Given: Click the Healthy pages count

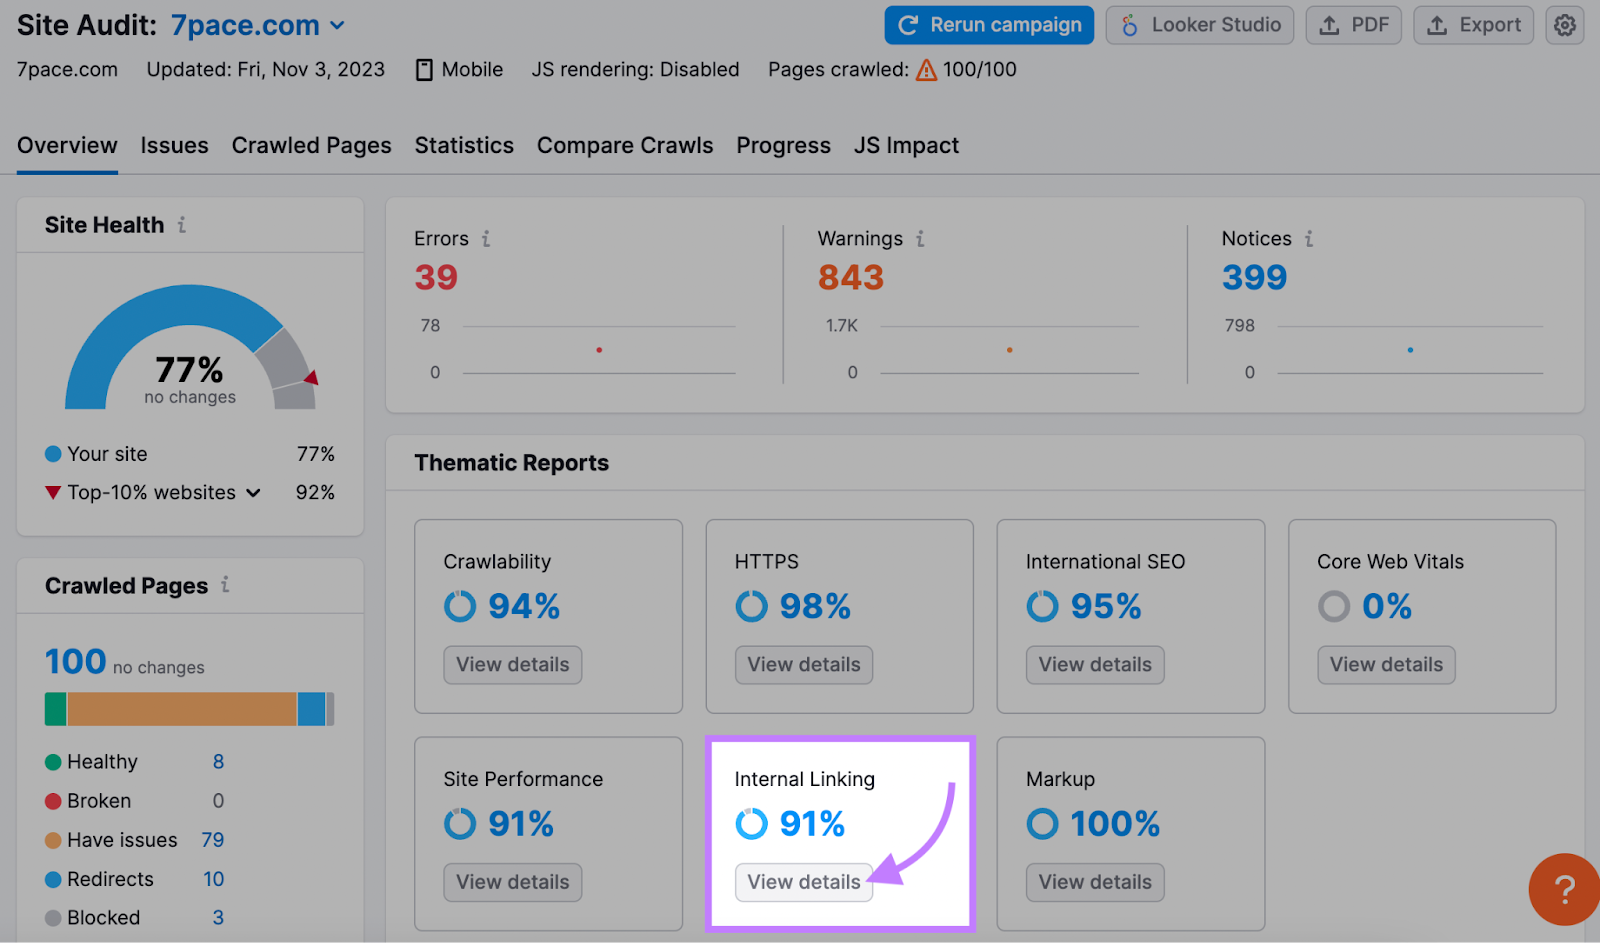Looking at the screenshot, I should 218,761.
